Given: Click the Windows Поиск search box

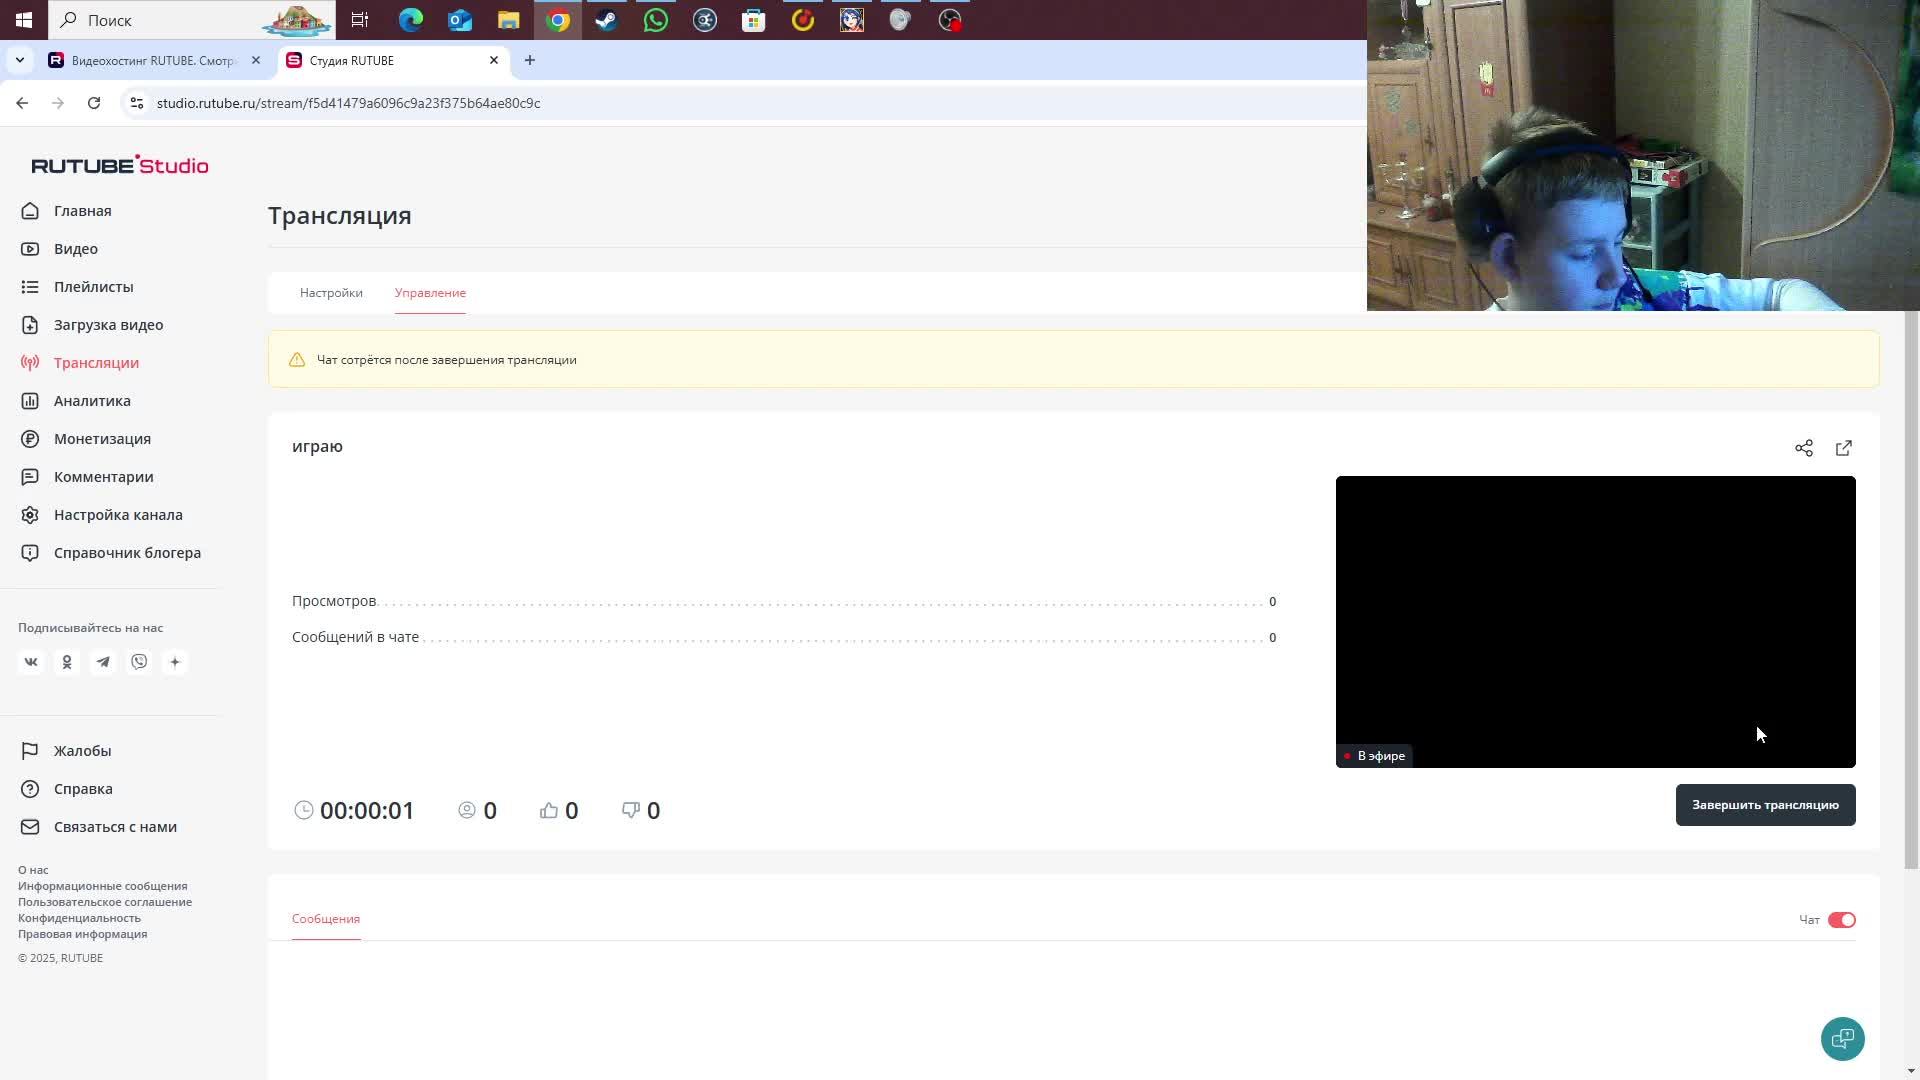Looking at the screenshot, I should [x=192, y=20].
